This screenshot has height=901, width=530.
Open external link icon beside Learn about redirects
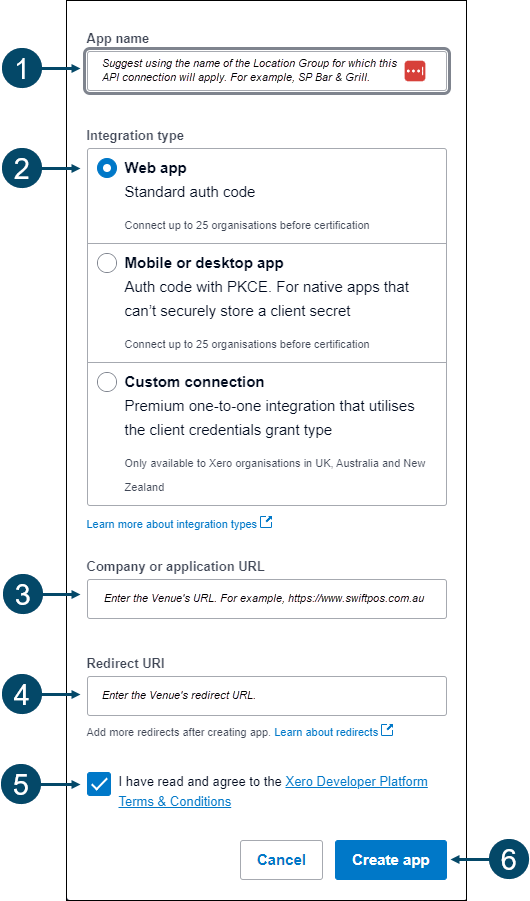click(x=387, y=730)
